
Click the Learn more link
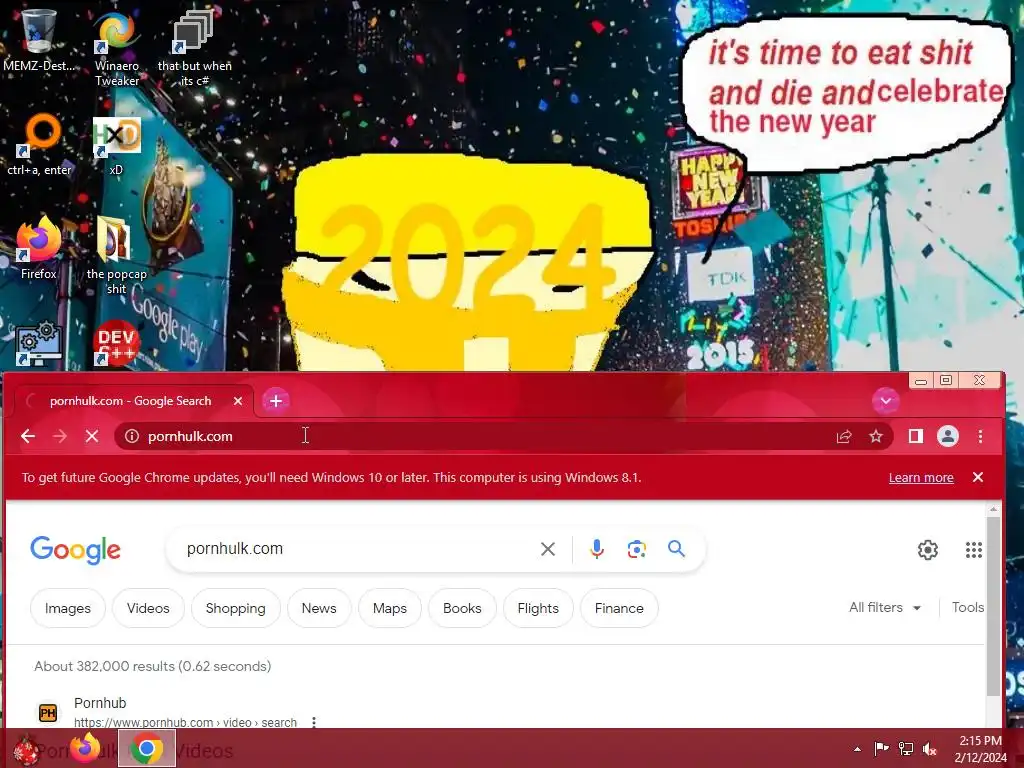click(x=921, y=477)
